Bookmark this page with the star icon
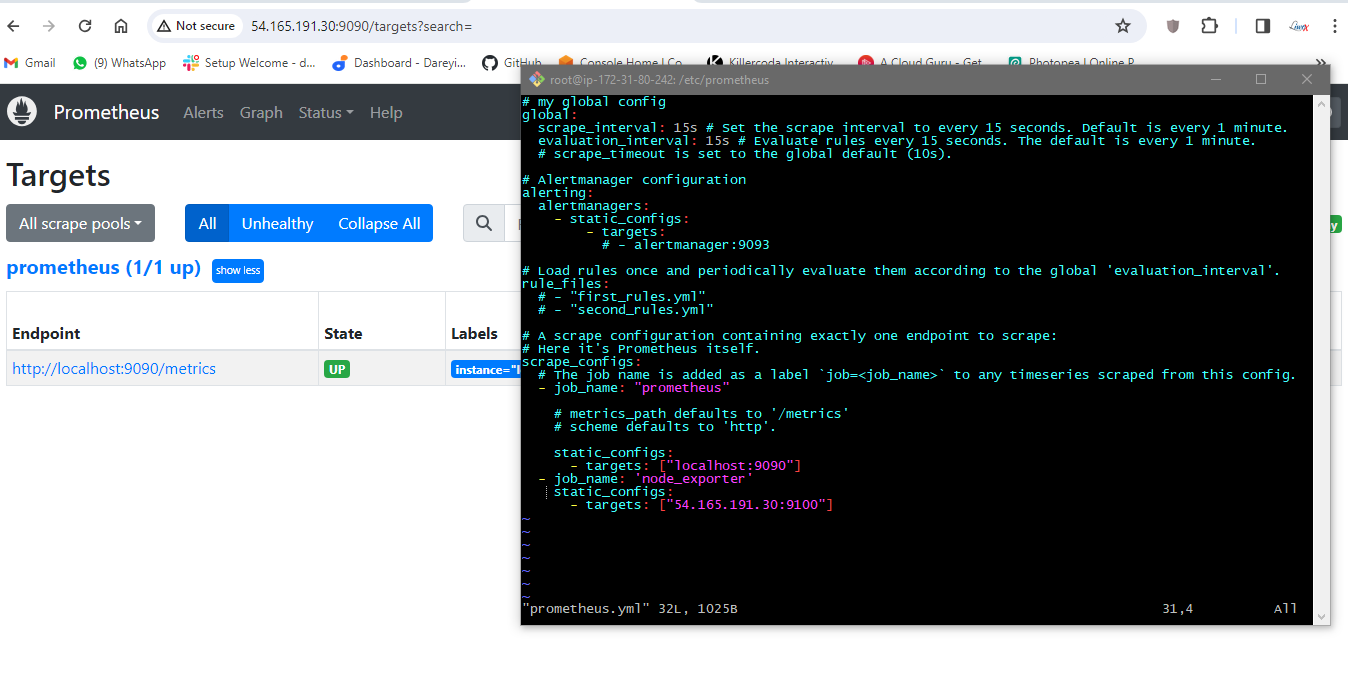The width and height of the screenshot is (1348, 694). (1123, 26)
